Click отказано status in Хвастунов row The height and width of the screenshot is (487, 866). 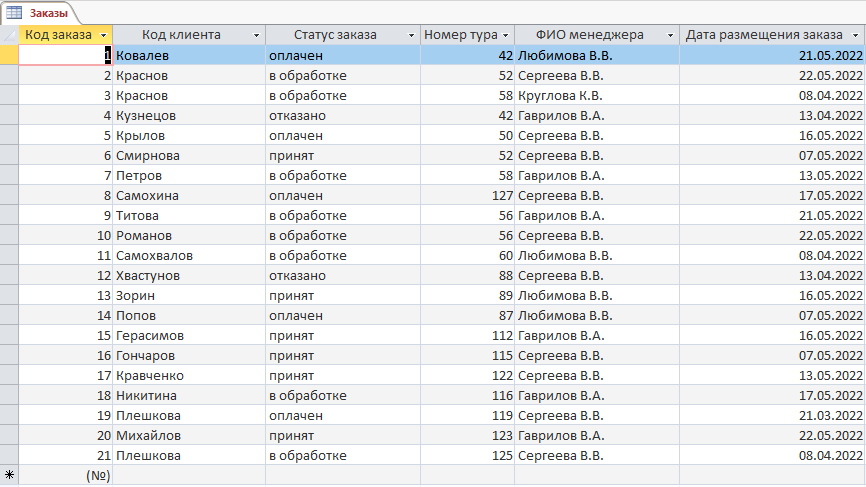(343, 276)
